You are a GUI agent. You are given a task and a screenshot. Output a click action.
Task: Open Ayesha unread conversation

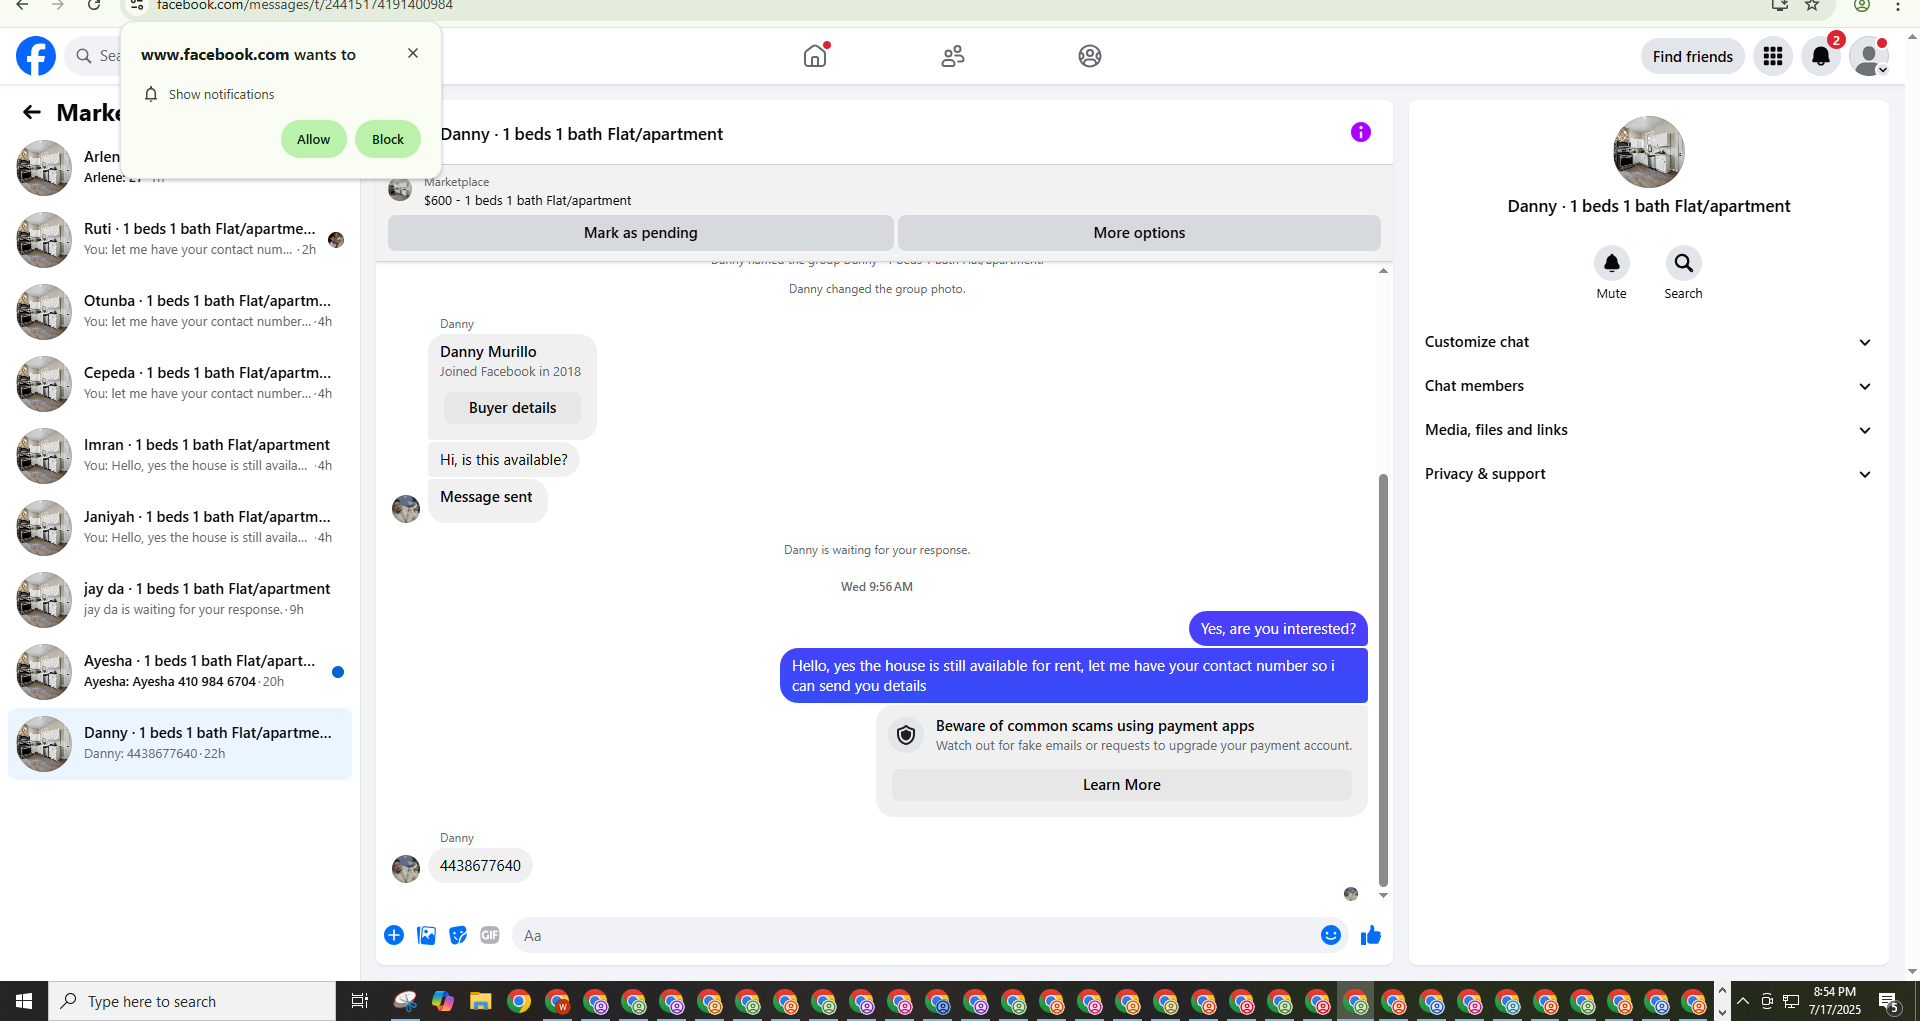click(x=180, y=672)
